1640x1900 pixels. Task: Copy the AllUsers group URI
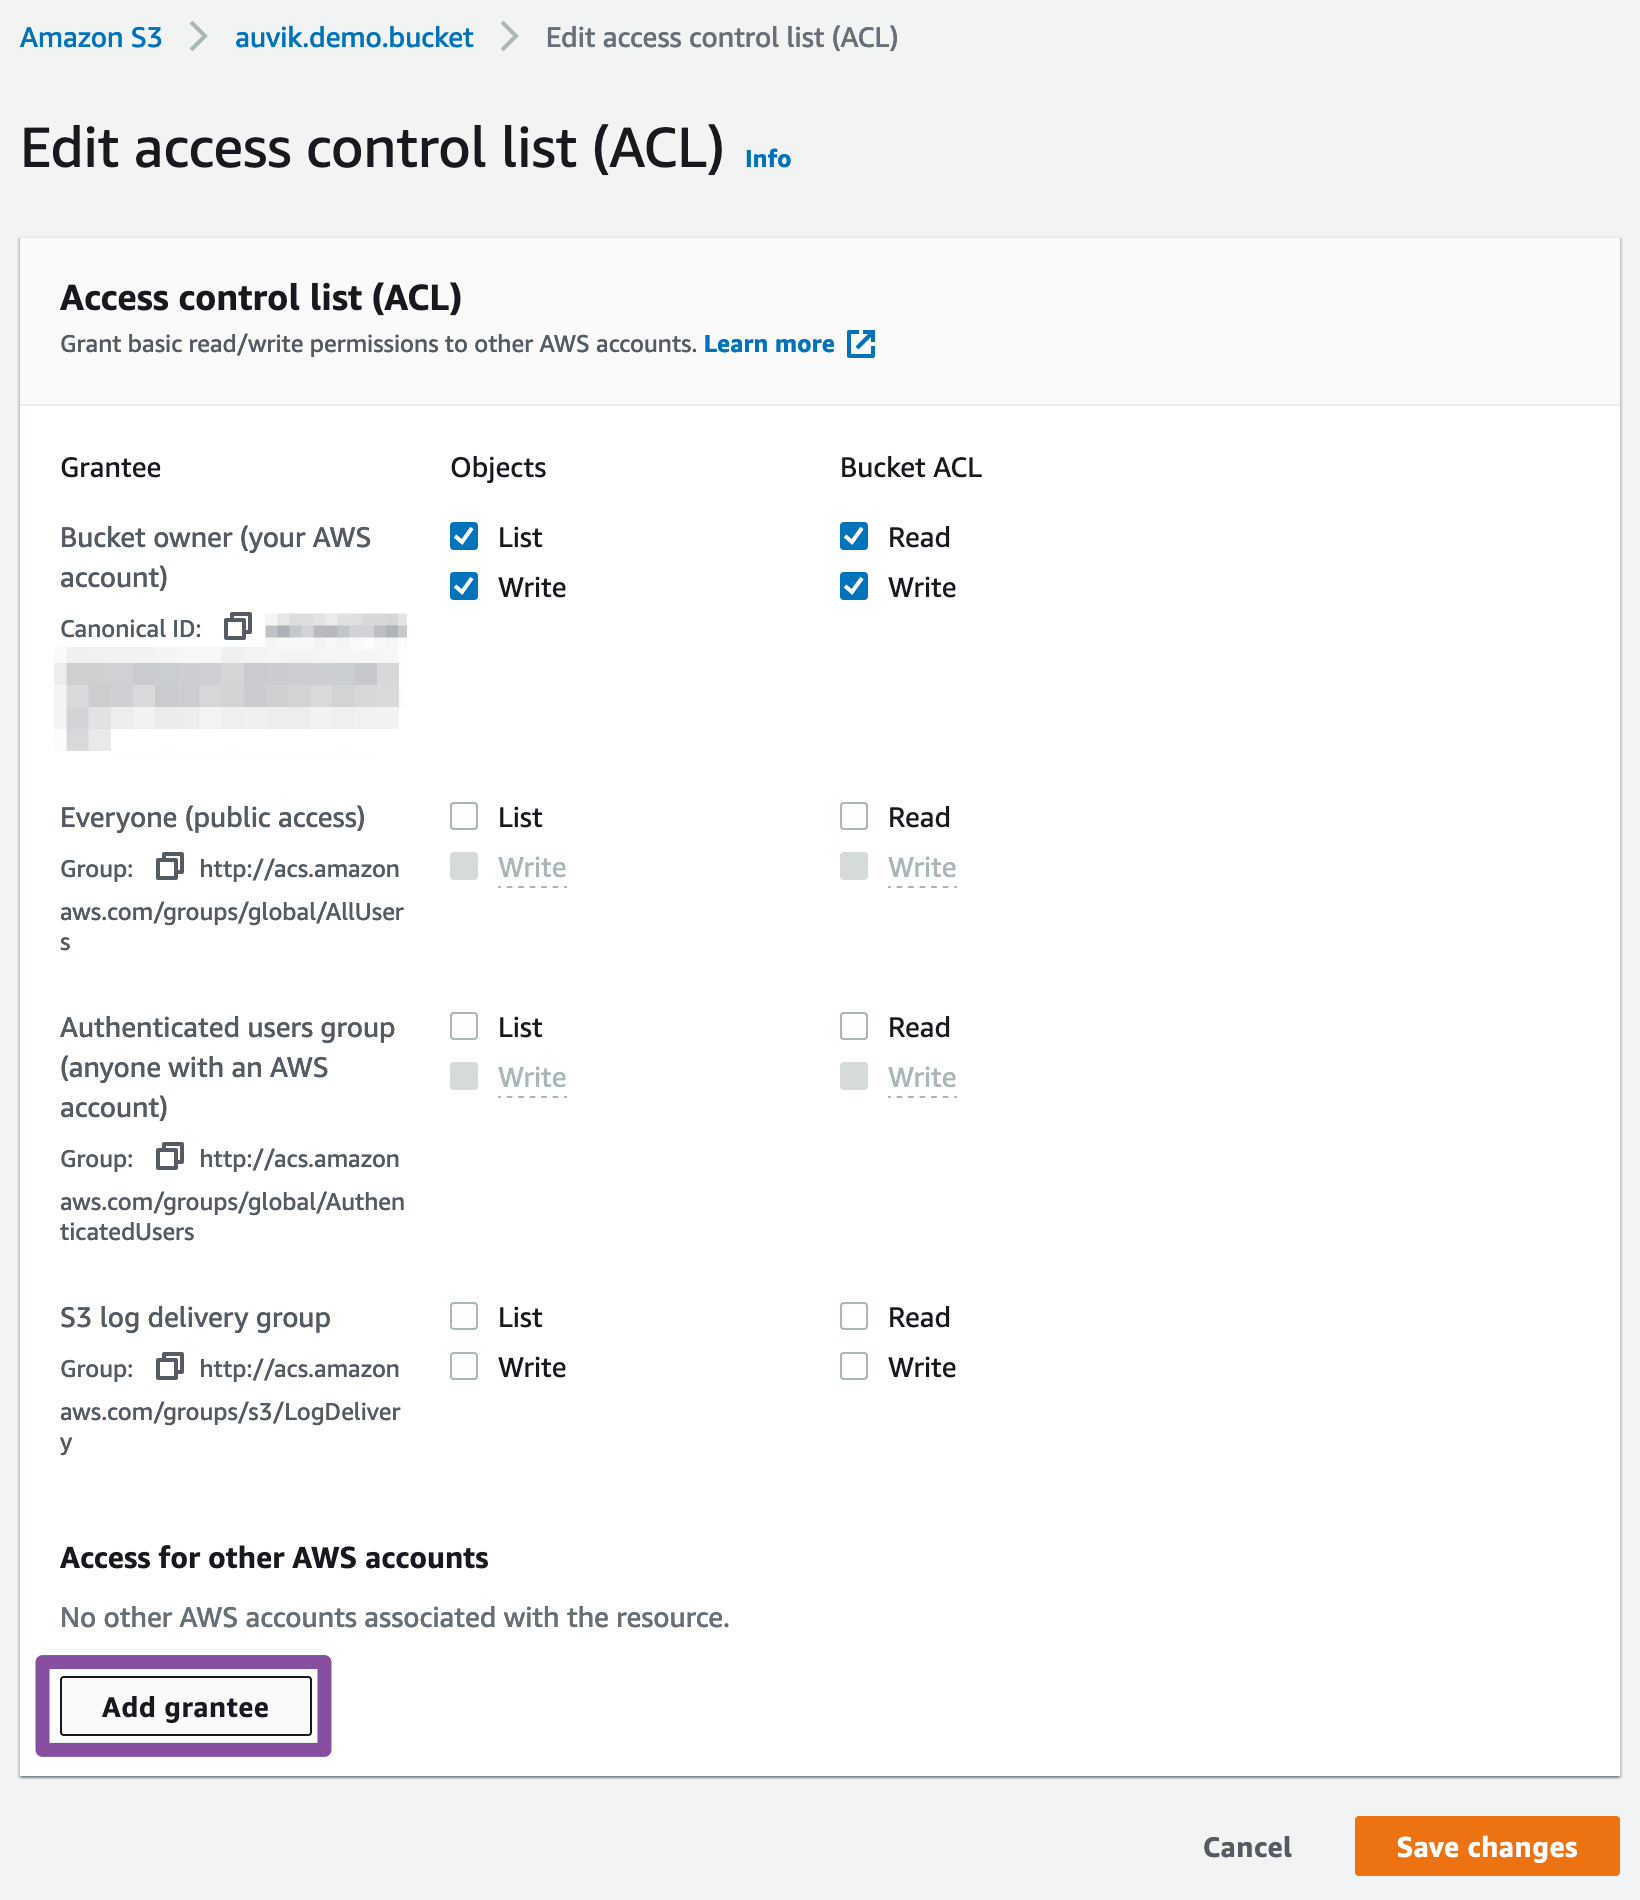point(170,866)
